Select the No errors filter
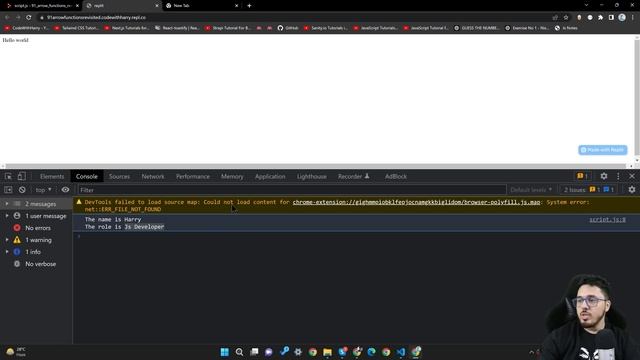Screen dimensions: 640x360 point(36,228)
